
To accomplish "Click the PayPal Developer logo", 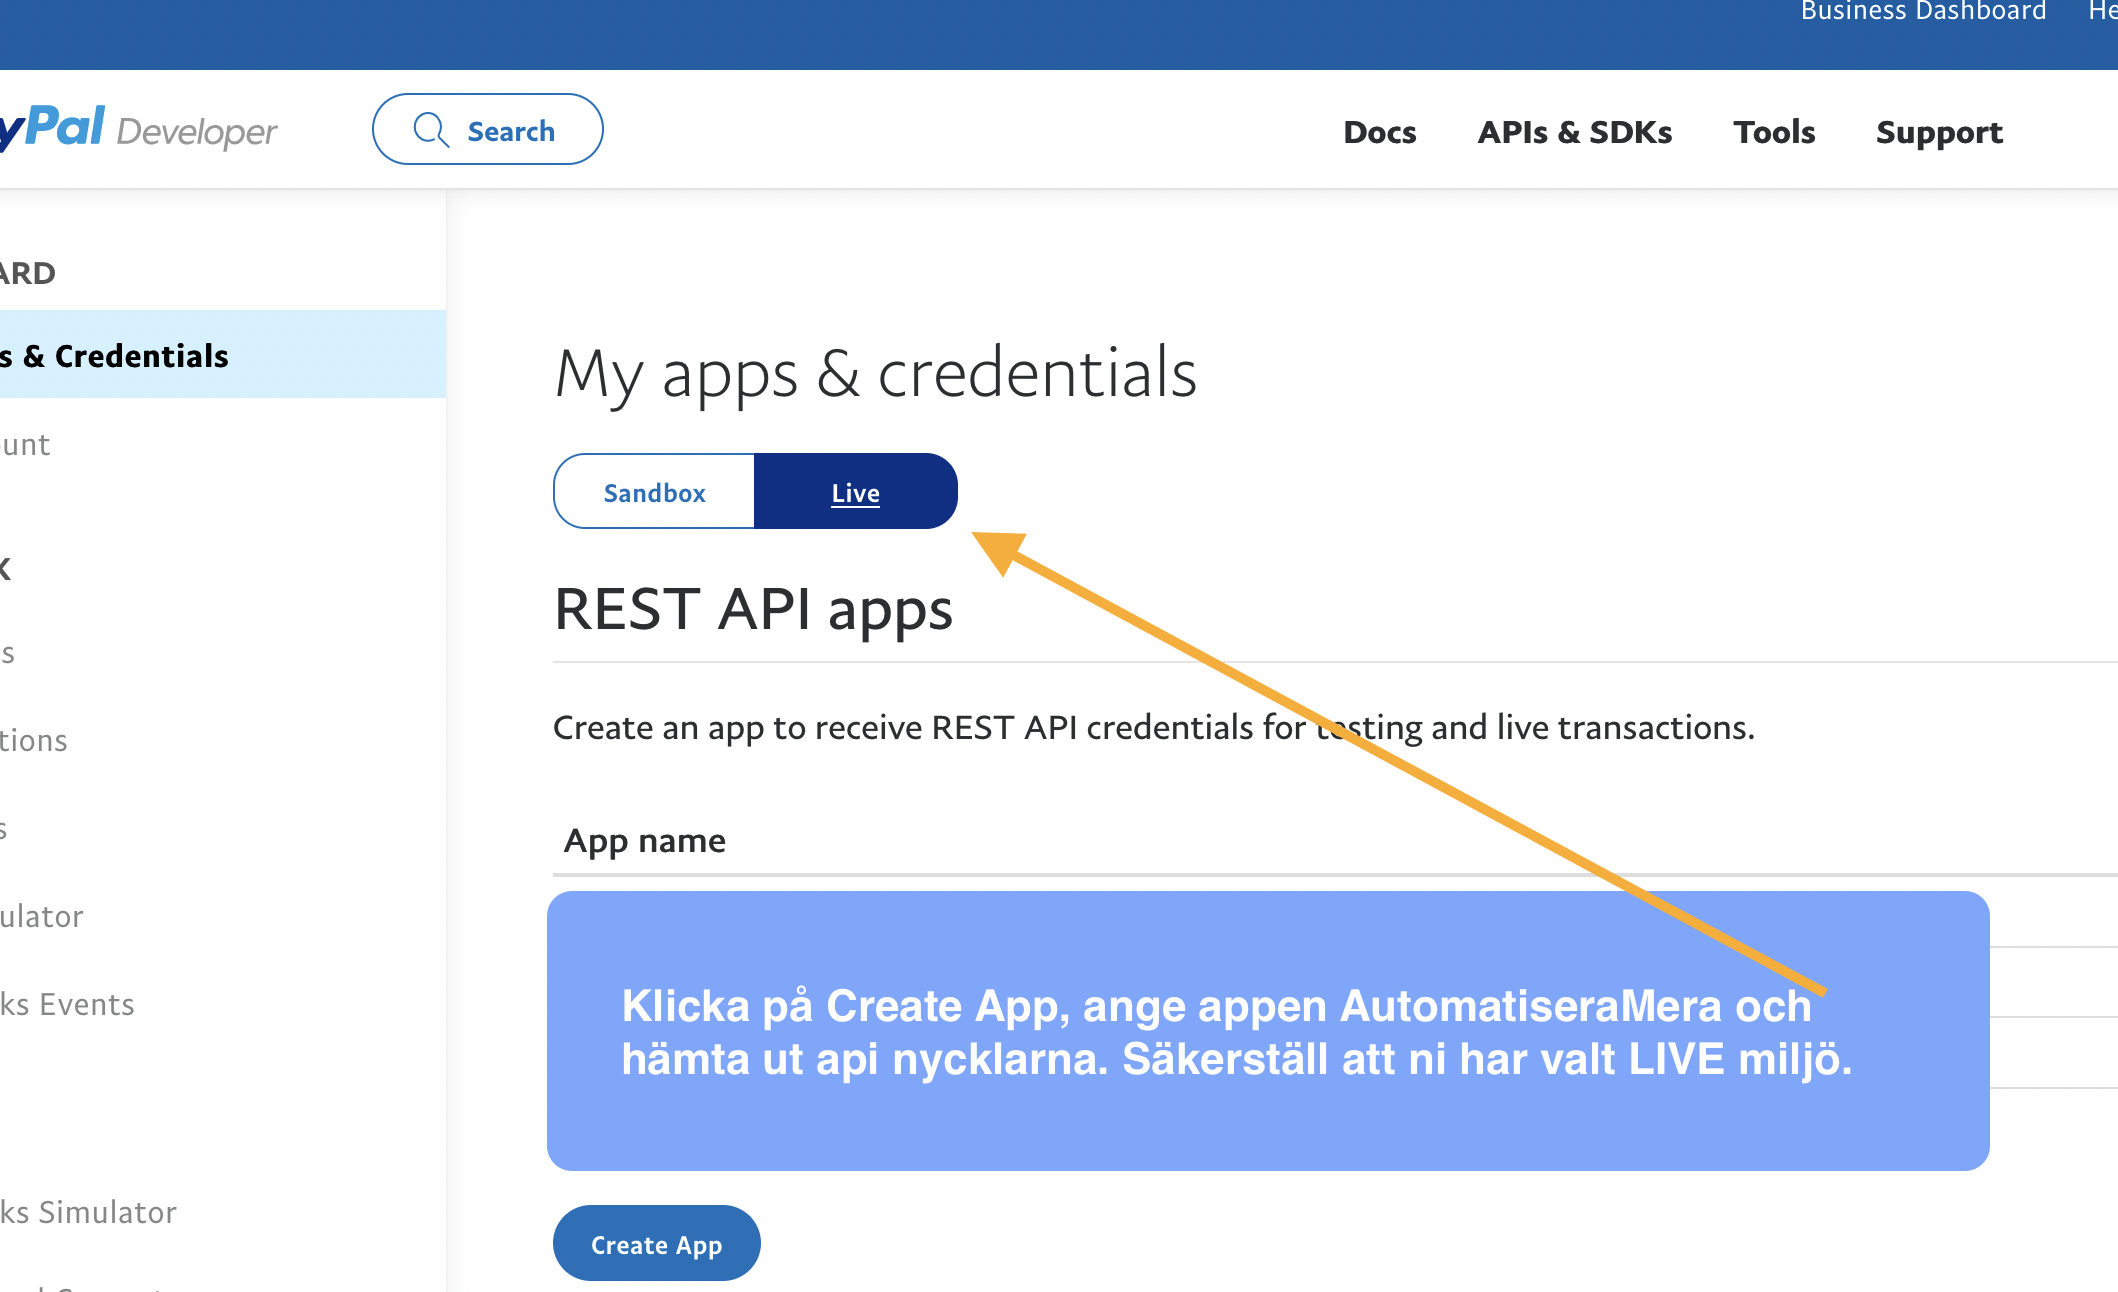I will pyautogui.click(x=138, y=129).
